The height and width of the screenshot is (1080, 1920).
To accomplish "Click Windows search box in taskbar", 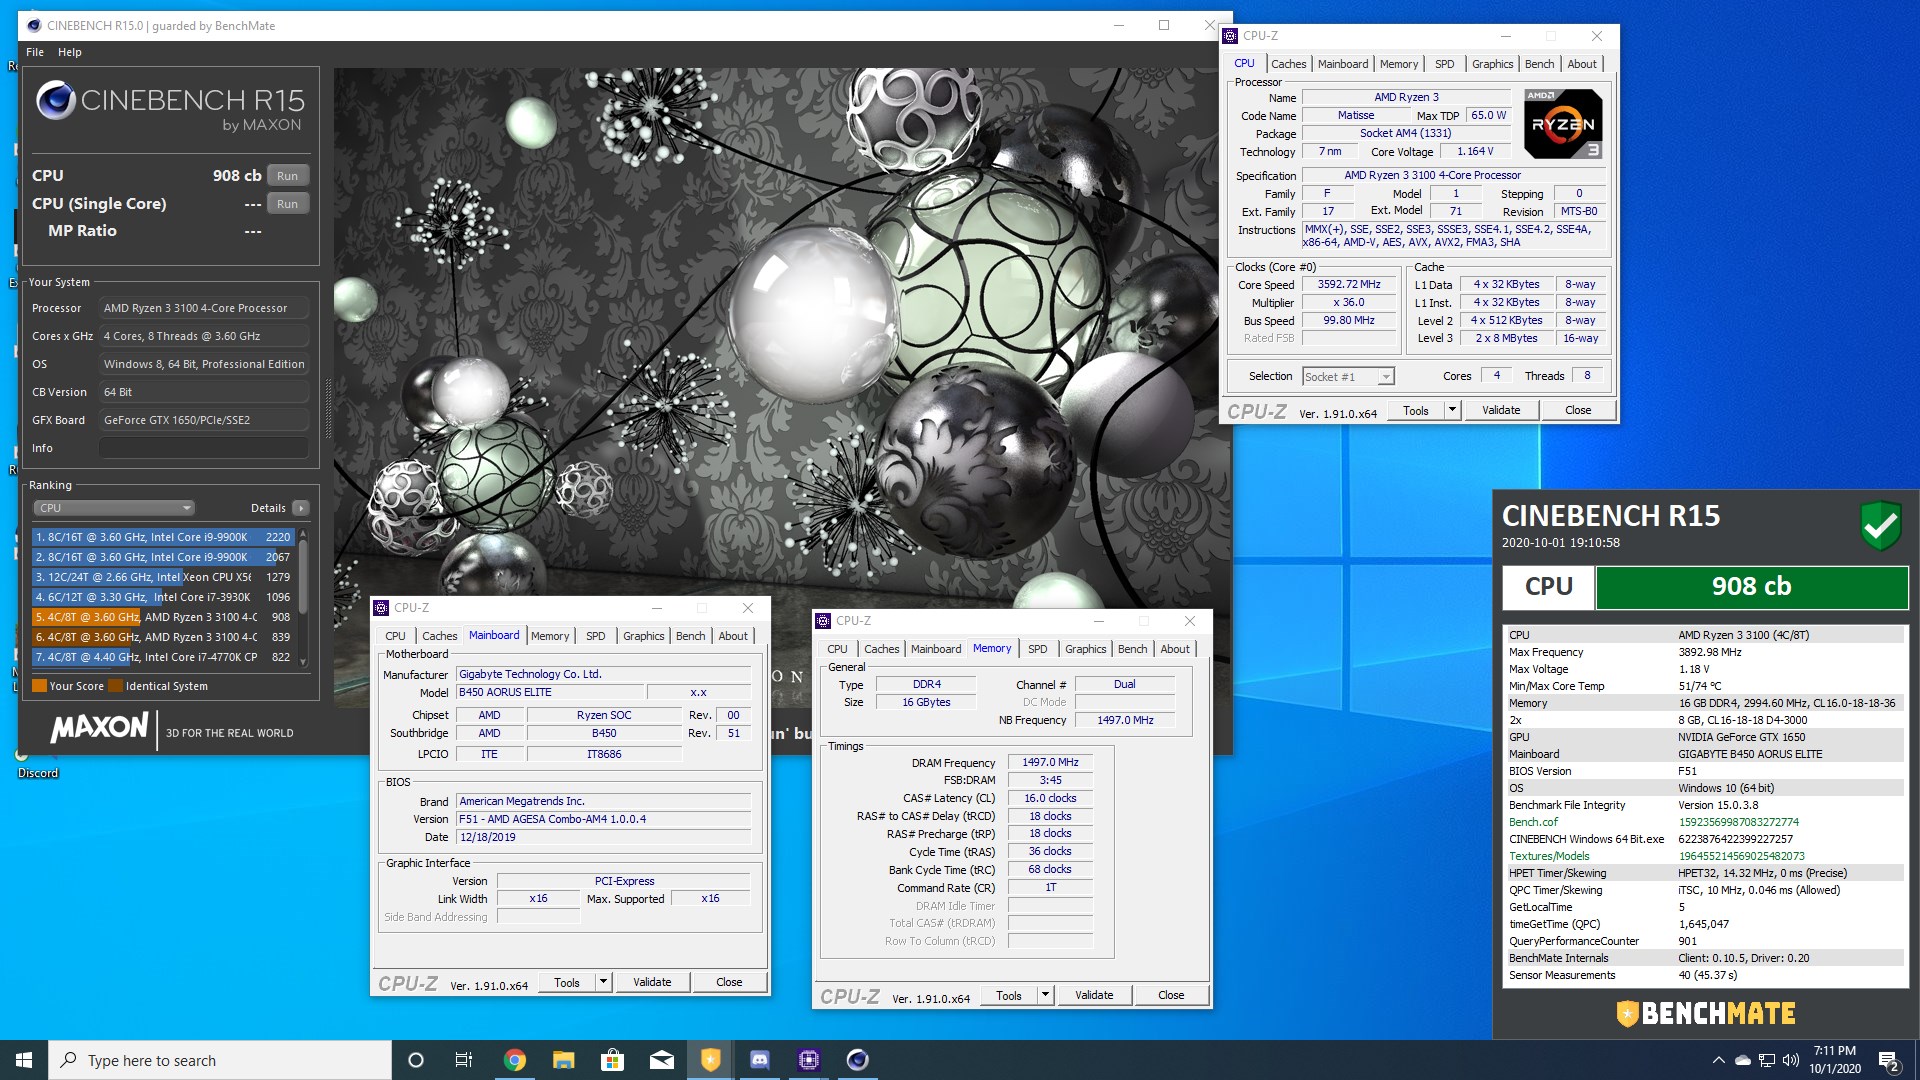I will pyautogui.click(x=220, y=1060).
